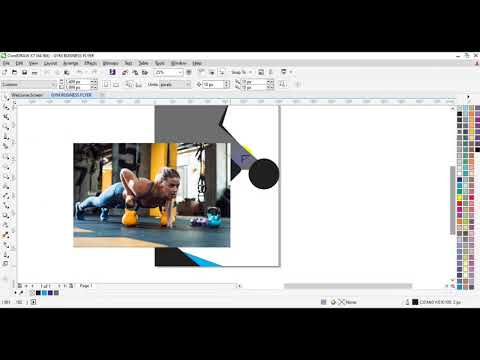480x360 pixels.
Task: Toggle Portrait page orientation
Action: pos(106,84)
